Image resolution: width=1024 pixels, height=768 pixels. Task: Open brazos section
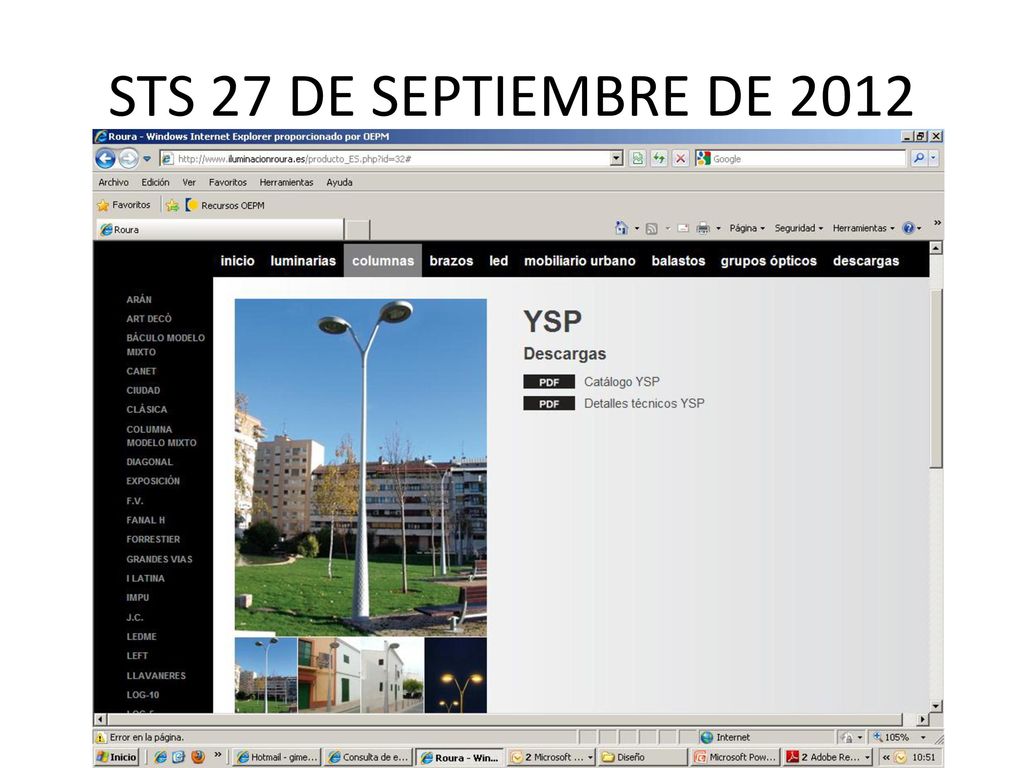coord(451,261)
